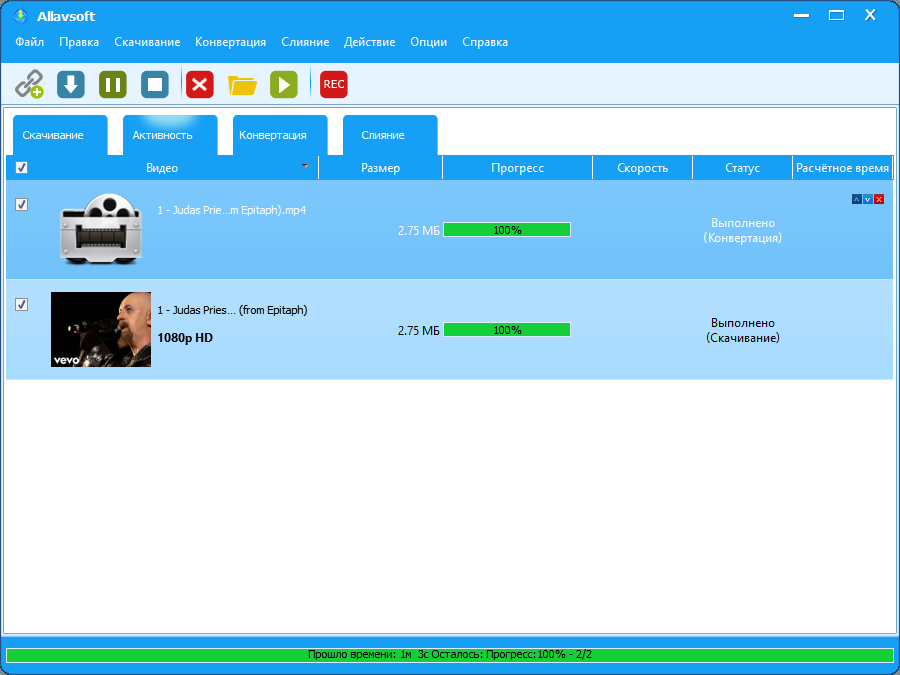
Task: Click the bottom overall progress bar
Action: (450, 654)
